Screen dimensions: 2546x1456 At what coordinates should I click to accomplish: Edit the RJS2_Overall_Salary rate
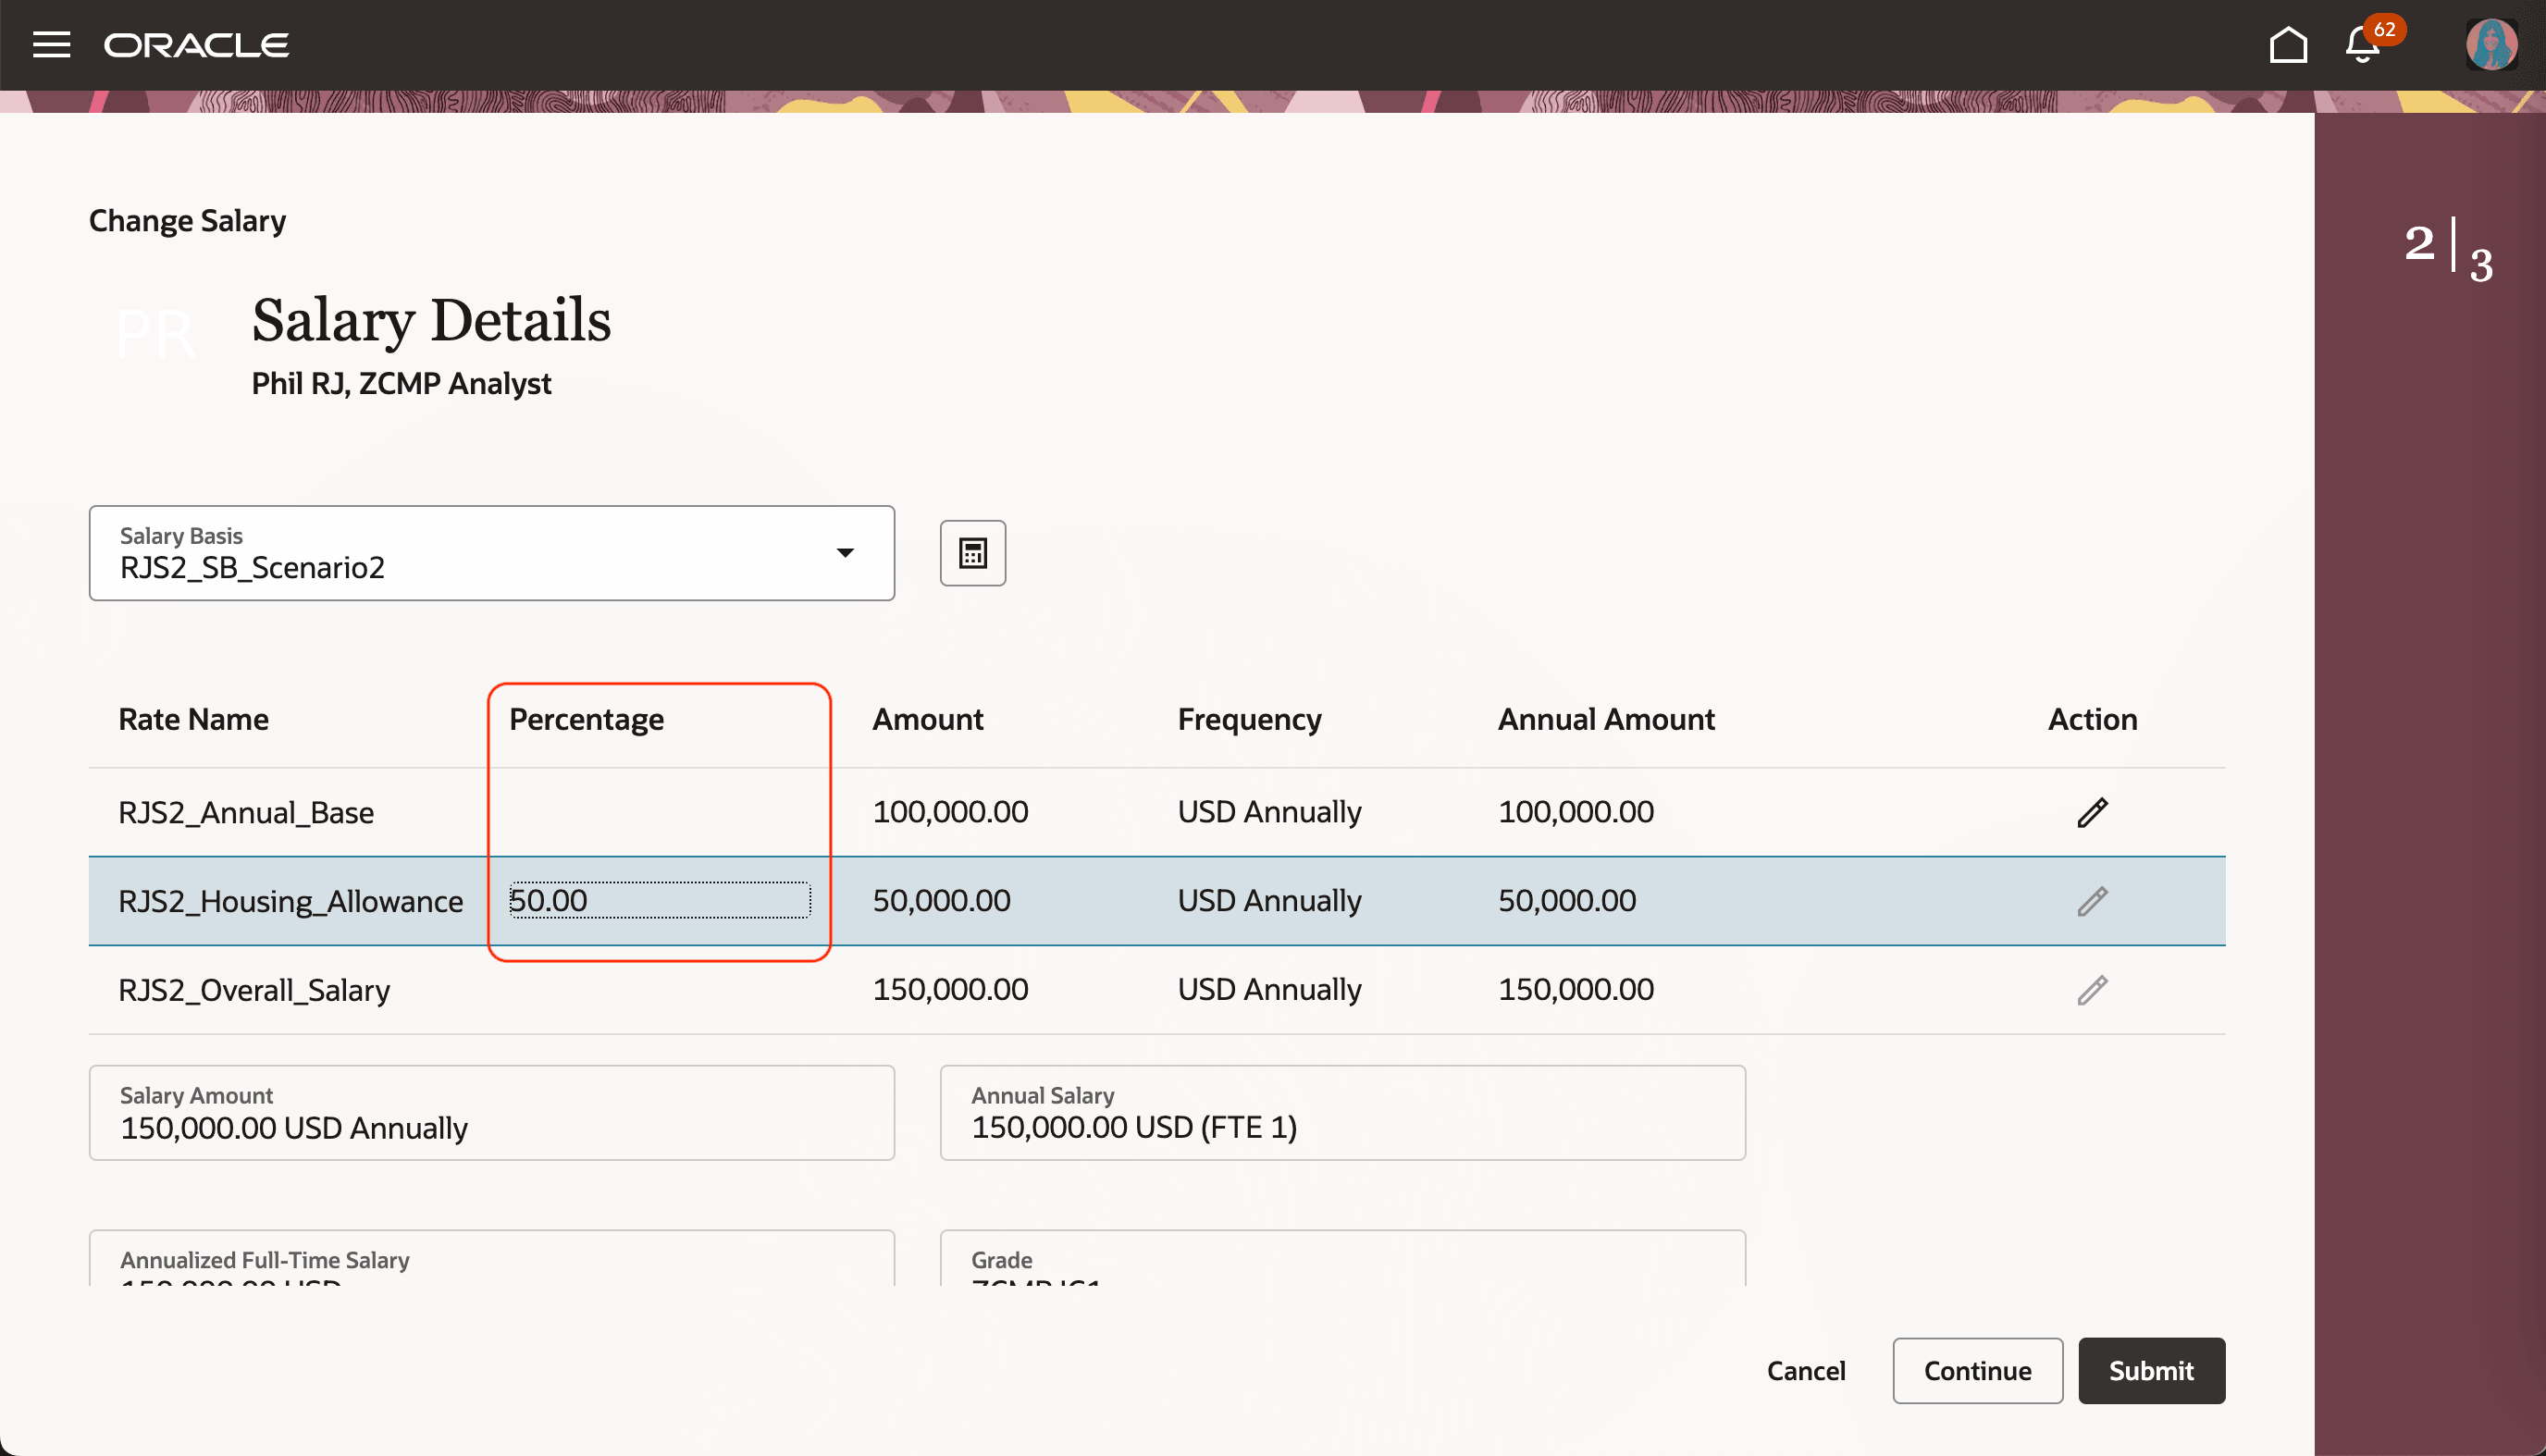[2092, 990]
